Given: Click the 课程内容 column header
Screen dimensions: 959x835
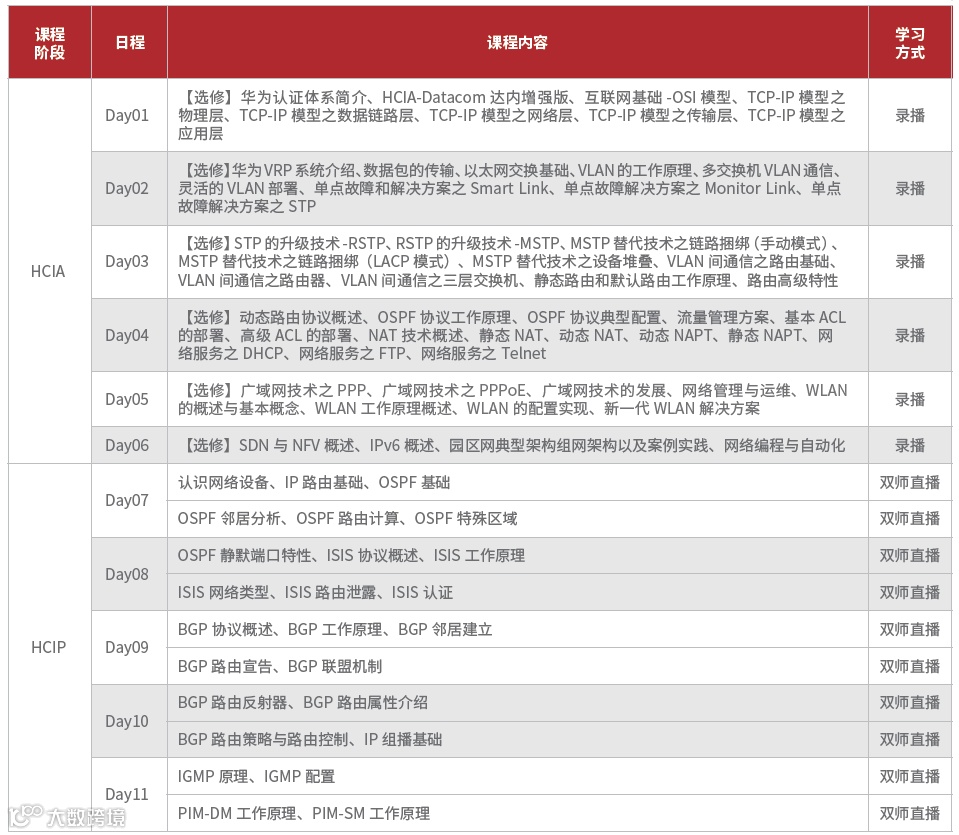Looking at the screenshot, I should click(x=517, y=42).
